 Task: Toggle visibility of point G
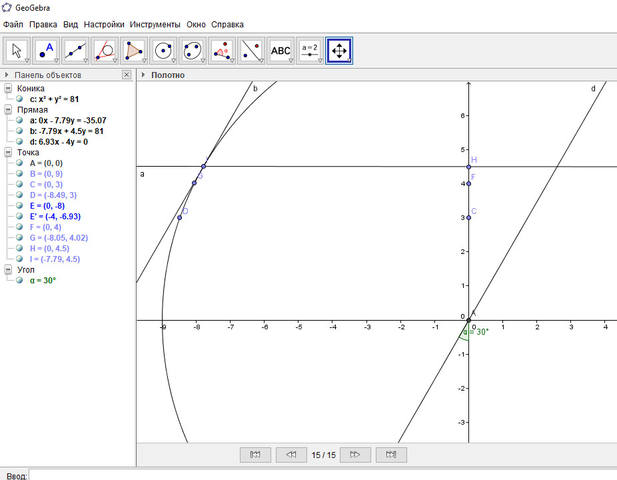tap(19, 237)
